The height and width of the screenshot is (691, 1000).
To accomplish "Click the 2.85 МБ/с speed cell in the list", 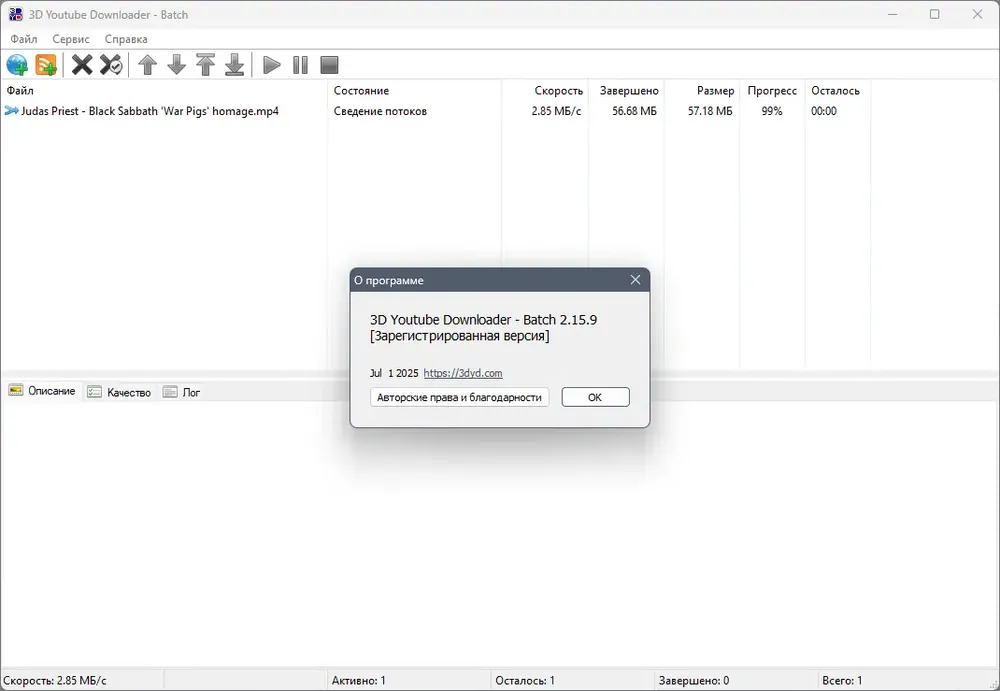I will tap(556, 111).
